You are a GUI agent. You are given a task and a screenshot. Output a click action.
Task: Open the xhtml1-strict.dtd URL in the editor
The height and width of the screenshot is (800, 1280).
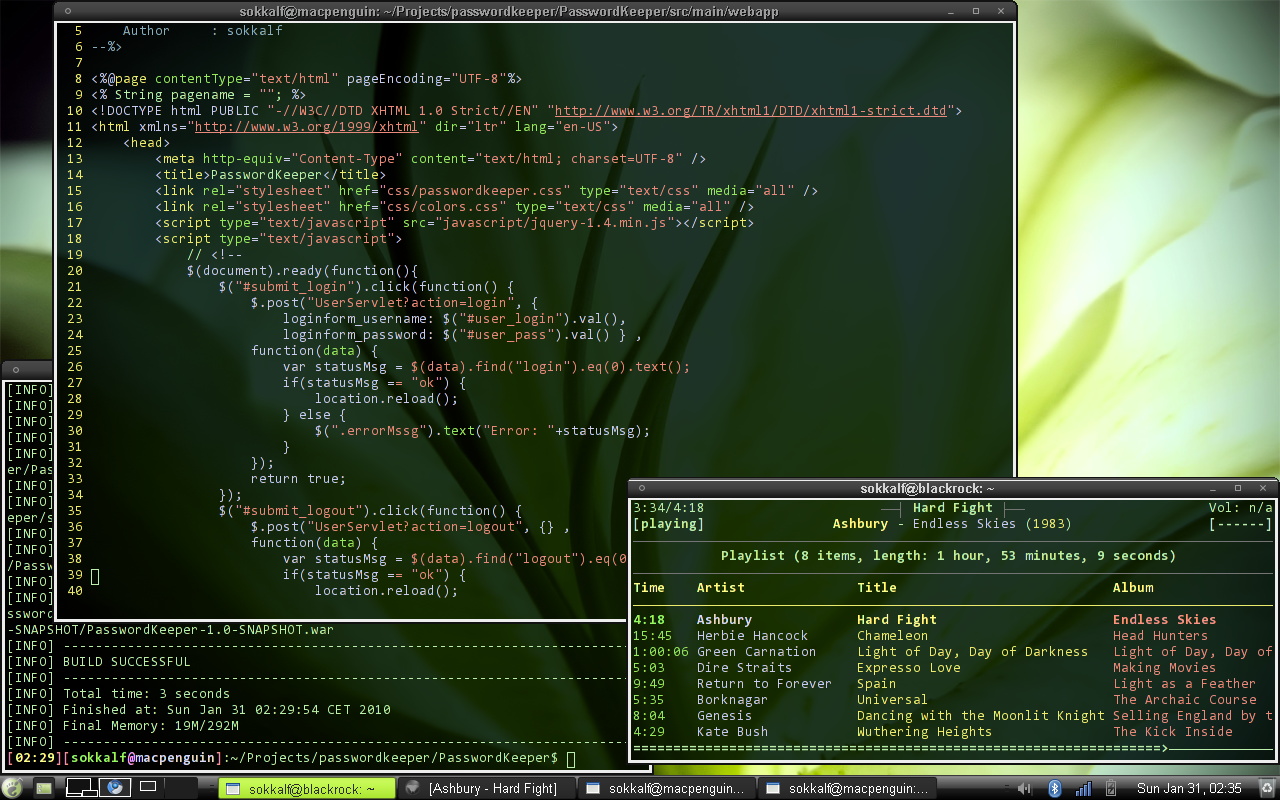click(750, 111)
